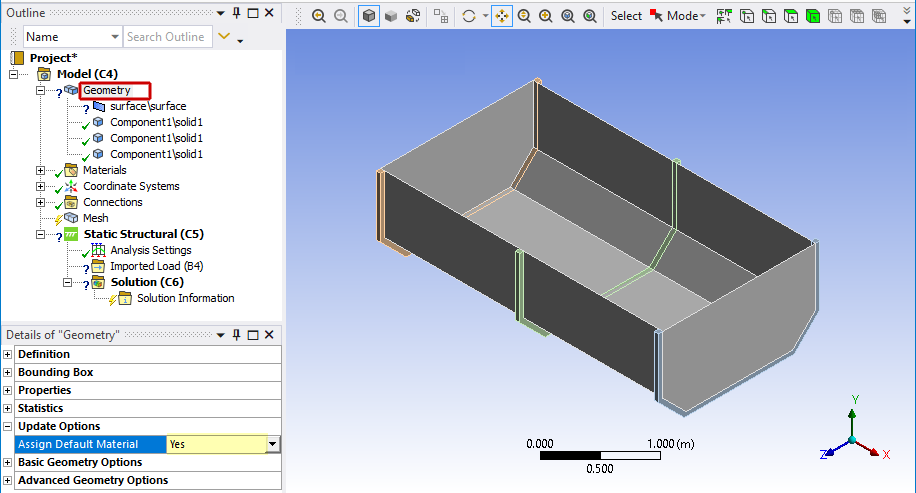This screenshot has height=493, width=916.
Task: Expand the Bounding Box section
Action: tap(8, 373)
